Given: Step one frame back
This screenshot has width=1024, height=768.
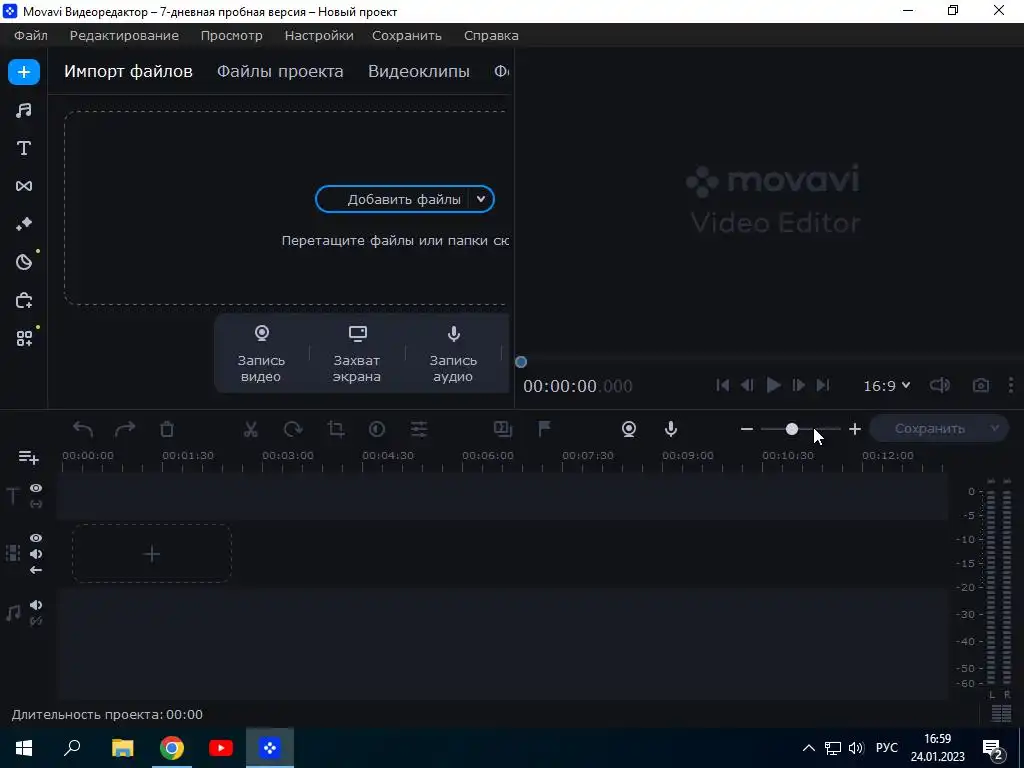Looking at the screenshot, I should click(748, 385).
